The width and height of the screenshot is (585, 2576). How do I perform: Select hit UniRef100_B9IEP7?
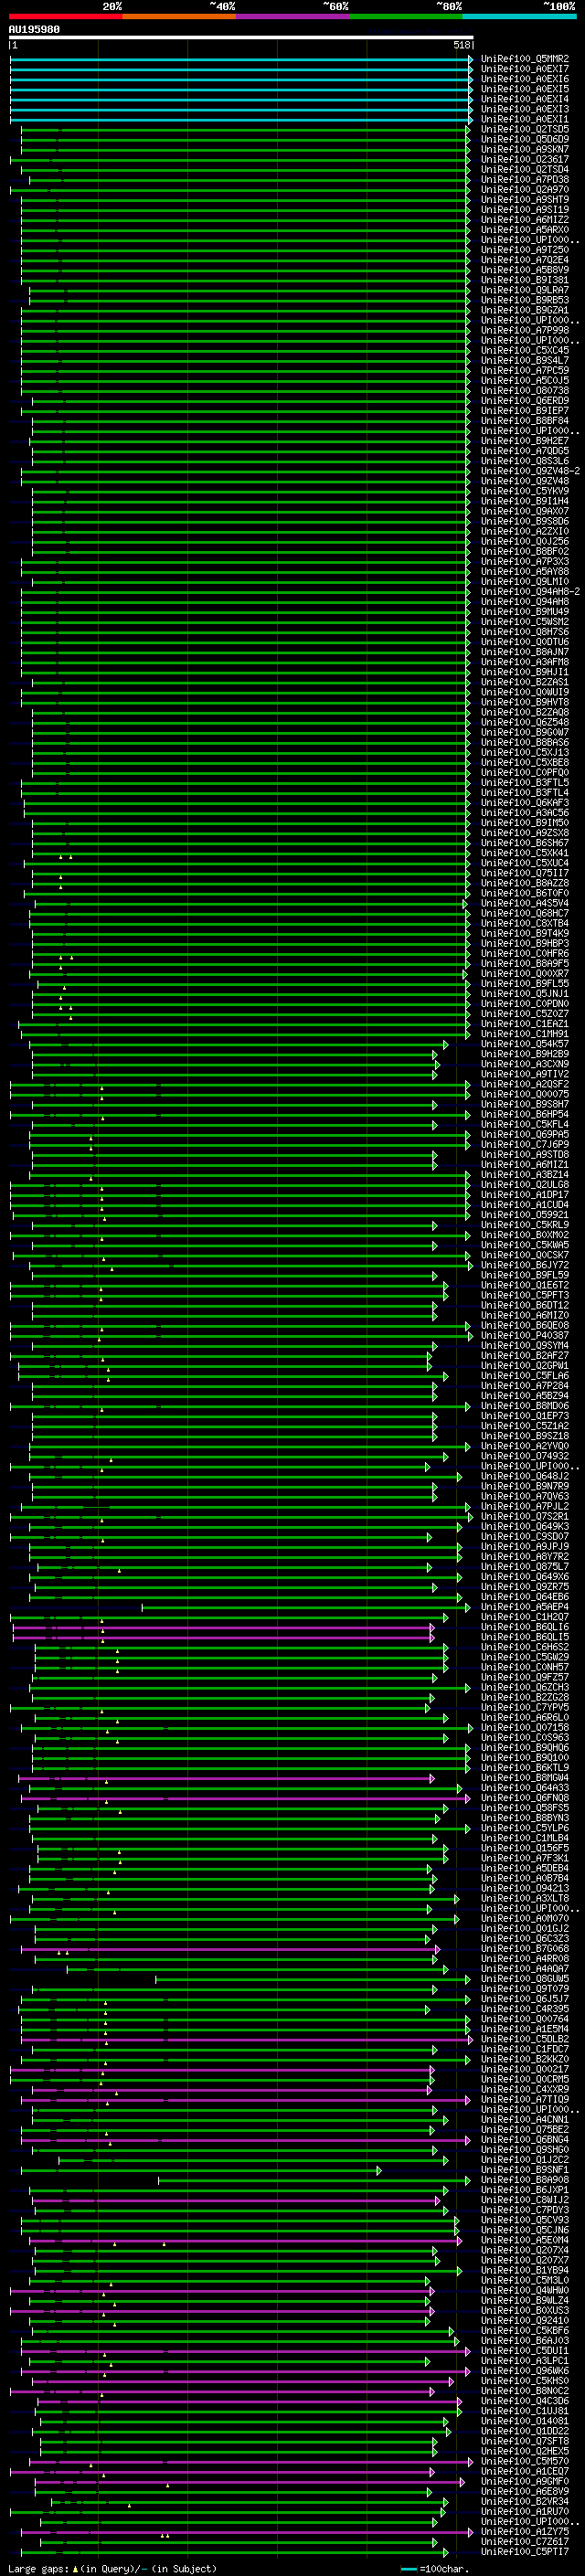pos(525,411)
